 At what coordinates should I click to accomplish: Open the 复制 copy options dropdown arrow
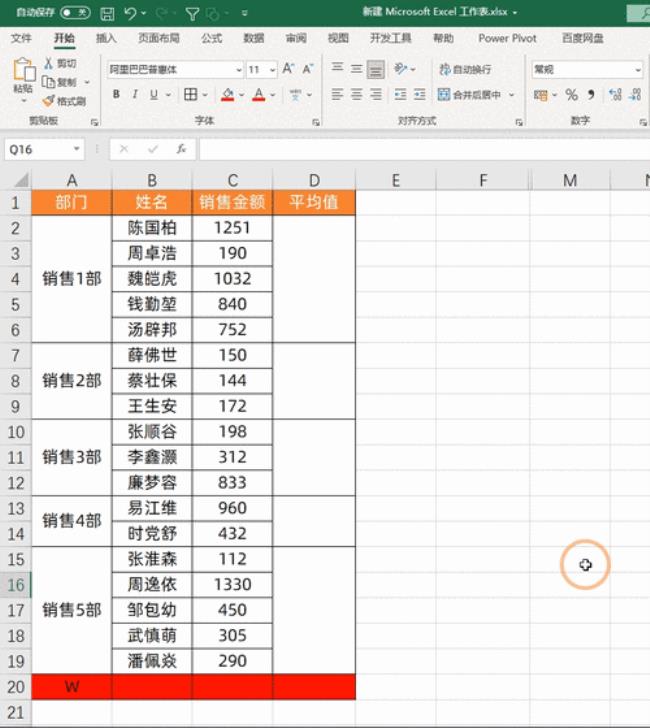click(x=87, y=82)
